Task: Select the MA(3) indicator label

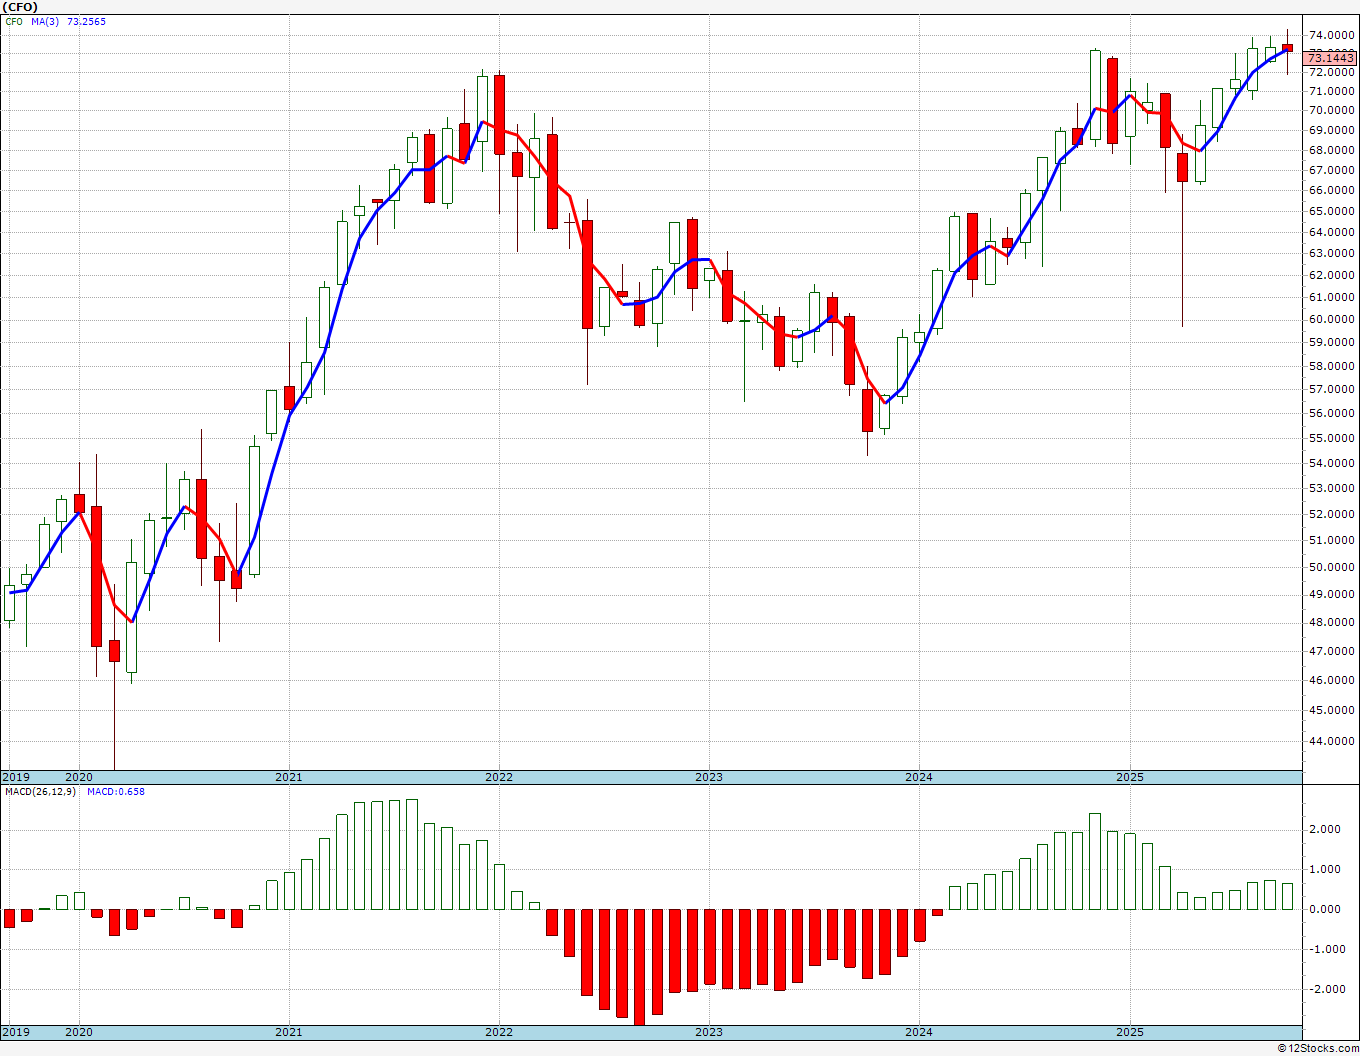Action: tap(45, 22)
